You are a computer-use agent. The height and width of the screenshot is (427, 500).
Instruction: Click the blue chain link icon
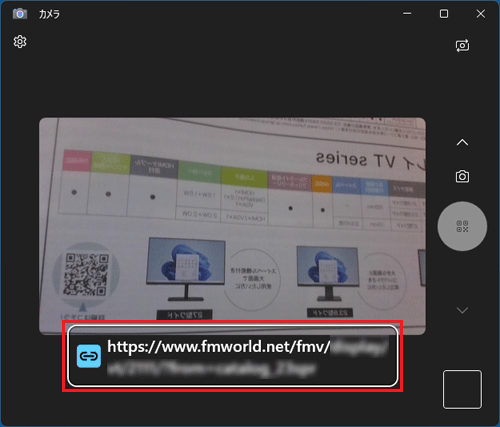click(x=89, y=356)
